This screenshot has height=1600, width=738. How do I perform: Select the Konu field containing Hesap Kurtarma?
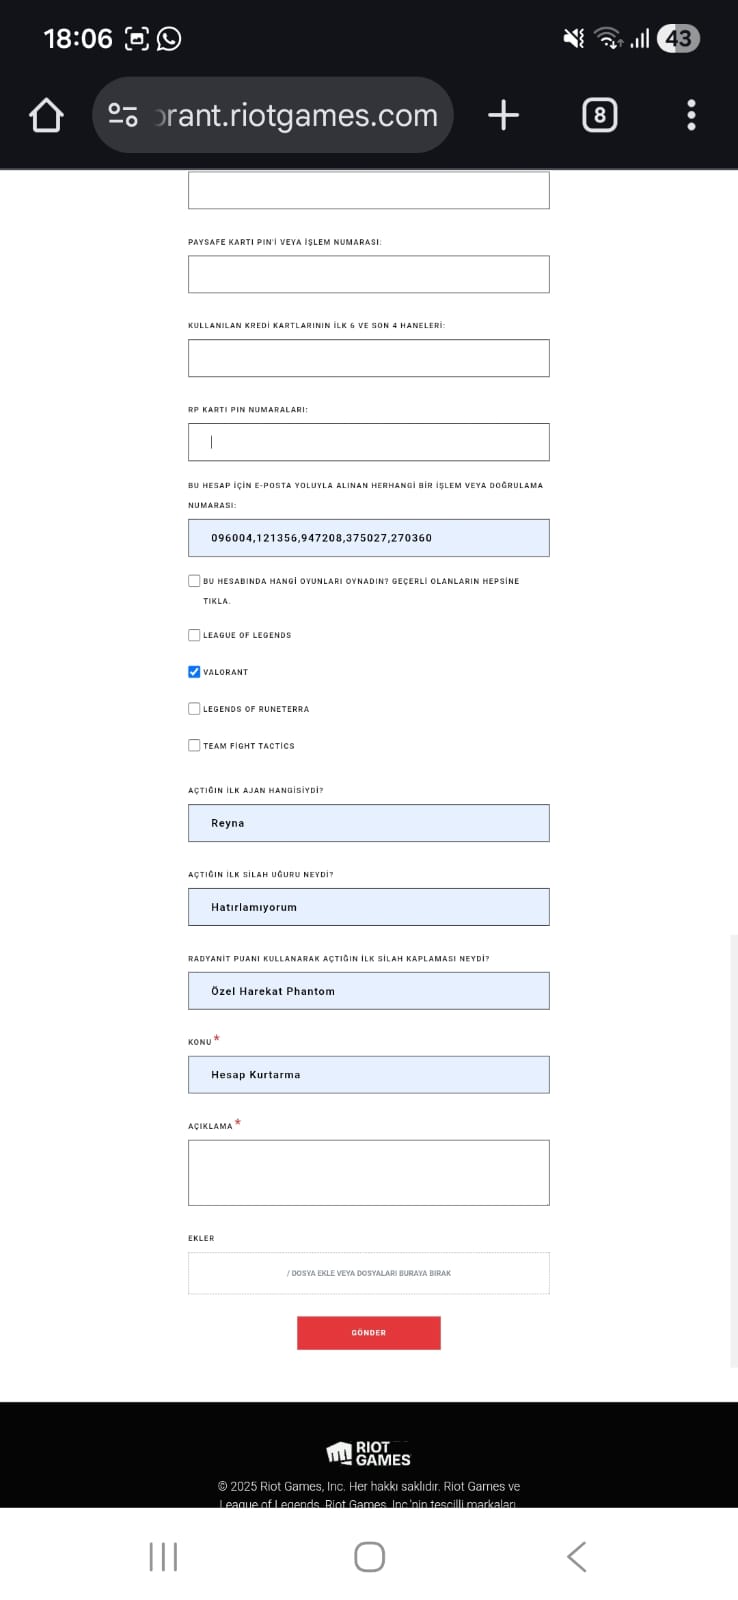click(369, 1075)
